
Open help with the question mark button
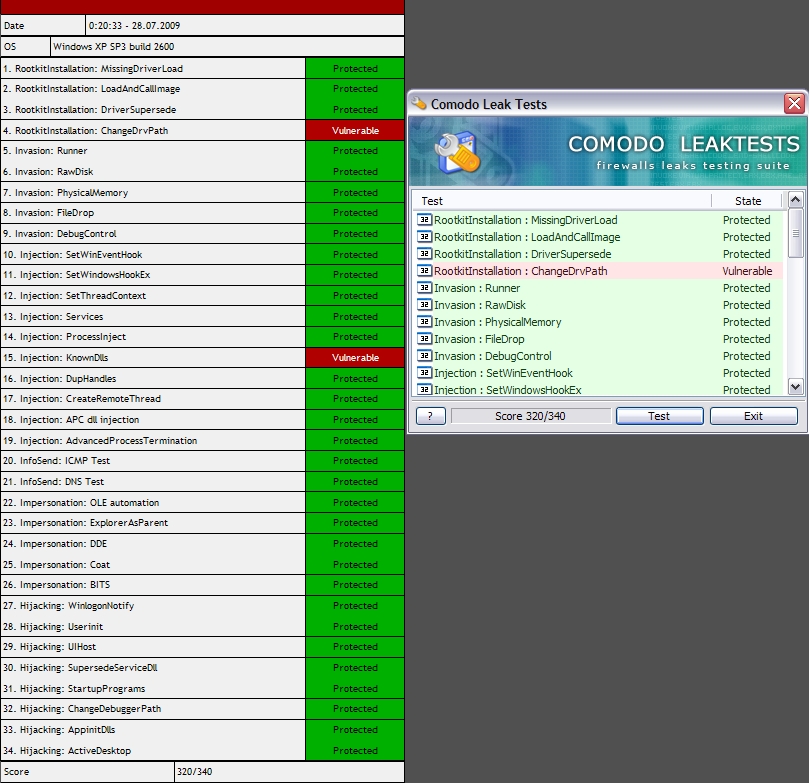pyautogui.click(x=430, y=416)
